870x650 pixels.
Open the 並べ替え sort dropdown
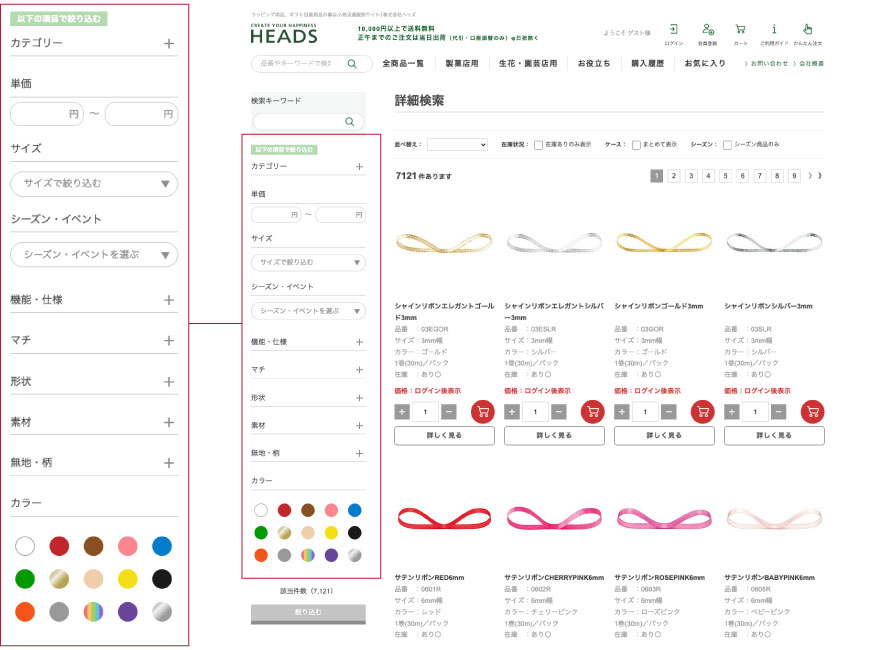point(457,145)
